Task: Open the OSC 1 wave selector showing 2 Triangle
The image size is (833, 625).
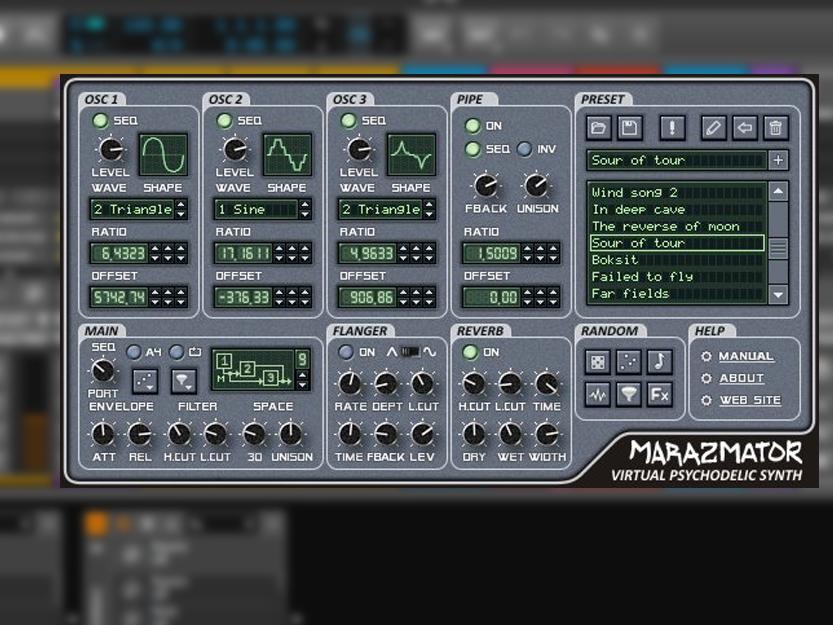Action: [x=138, y=210]
